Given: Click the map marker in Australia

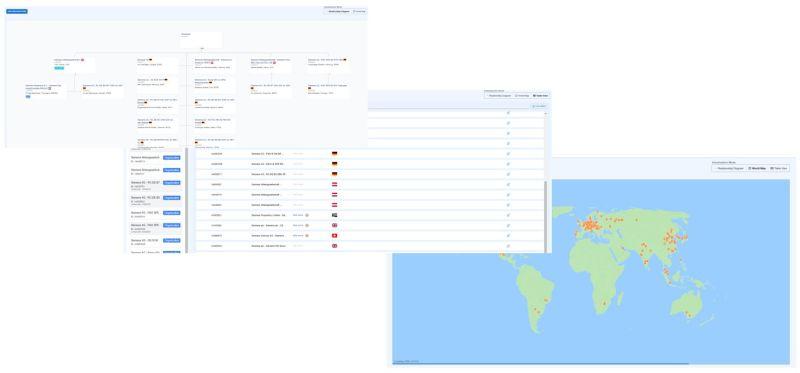Looking at the screenshot, I should (688, 313).
